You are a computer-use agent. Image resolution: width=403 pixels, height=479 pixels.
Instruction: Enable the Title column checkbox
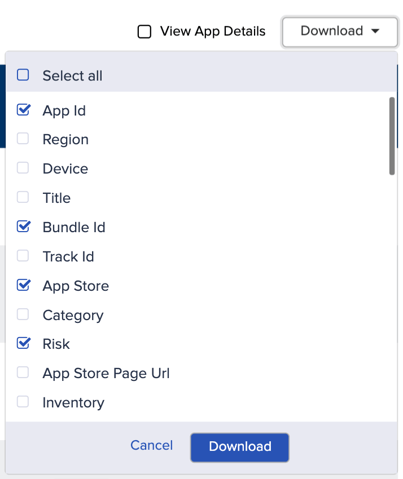pos(23,197)
